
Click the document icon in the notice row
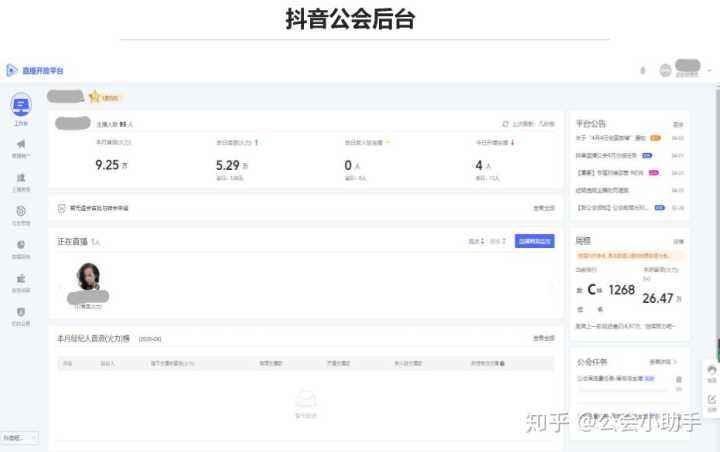point(62,208)
